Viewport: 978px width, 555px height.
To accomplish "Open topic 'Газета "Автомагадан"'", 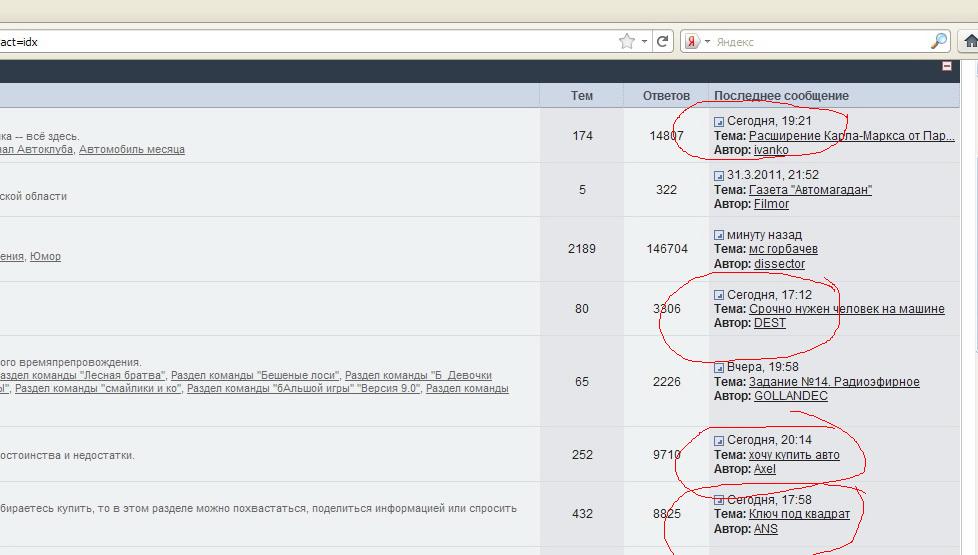I will pyautogui.click(x=810, y=190).
